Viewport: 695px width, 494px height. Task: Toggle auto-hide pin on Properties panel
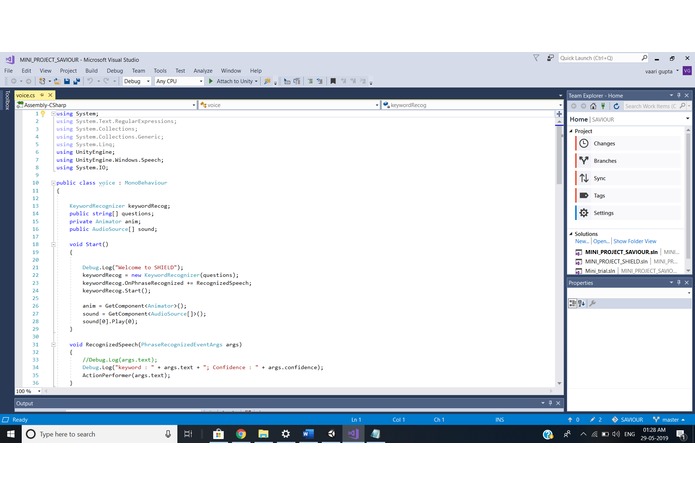coord(679,282)
